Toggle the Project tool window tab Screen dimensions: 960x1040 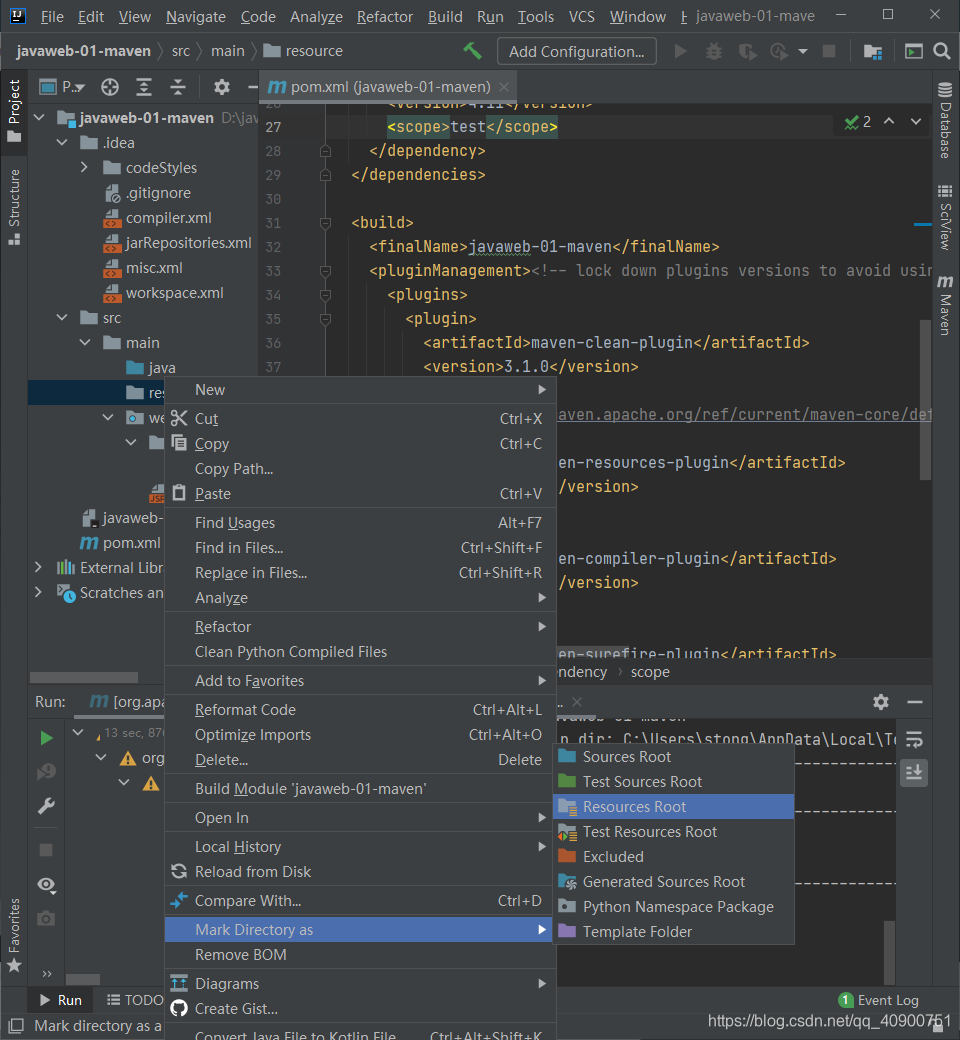pyautogui.click(x=14, y=111)
